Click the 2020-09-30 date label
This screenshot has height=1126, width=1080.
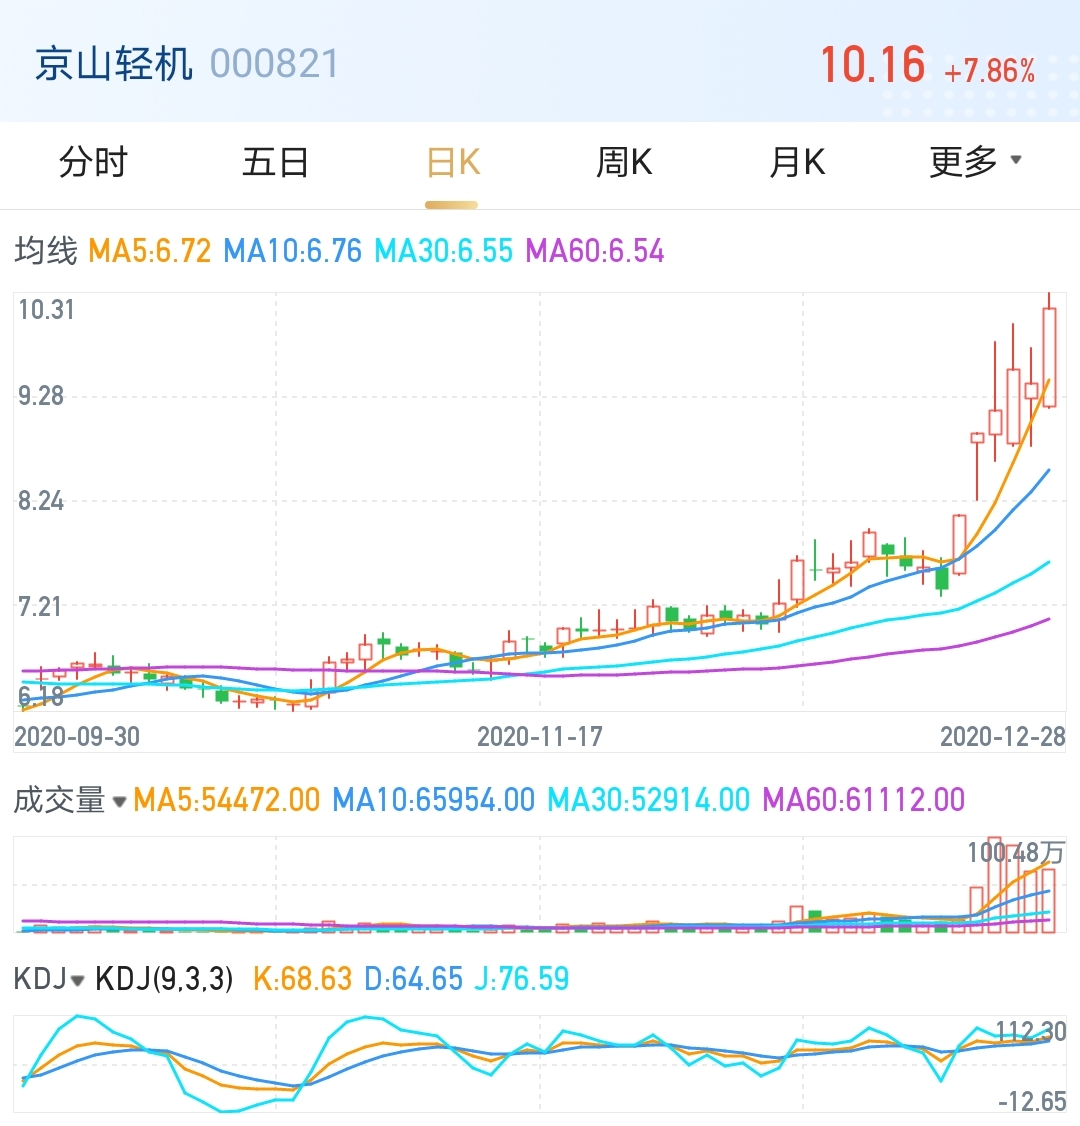[77, 737]
